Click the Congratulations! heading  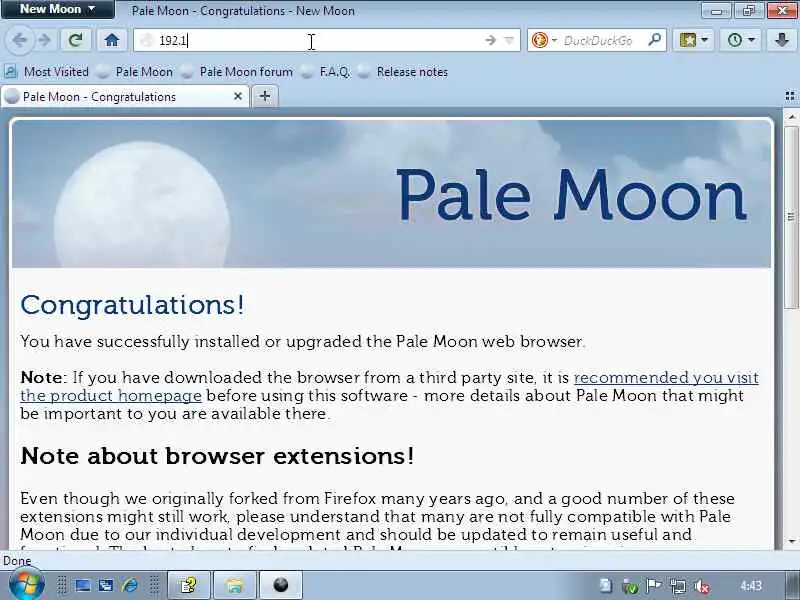[132, 305]
